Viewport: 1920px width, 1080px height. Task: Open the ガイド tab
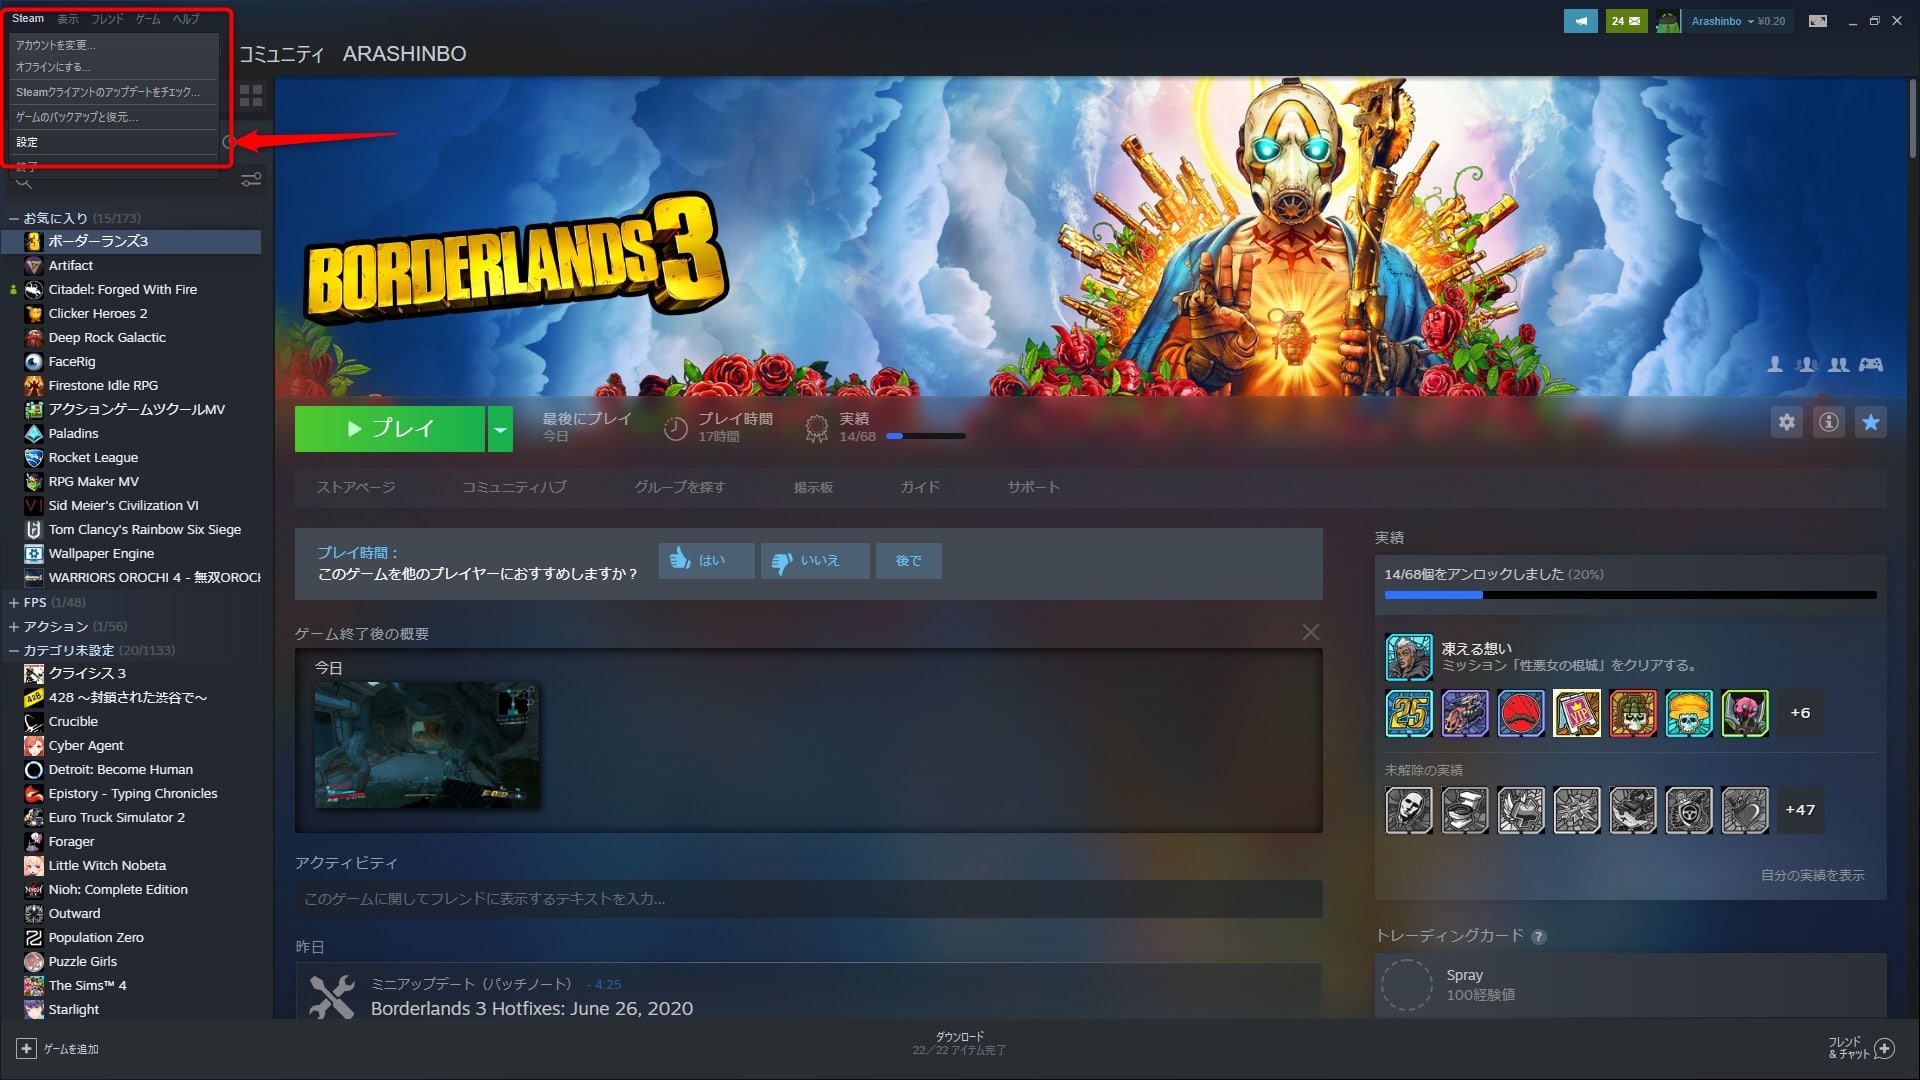(919, 487)
